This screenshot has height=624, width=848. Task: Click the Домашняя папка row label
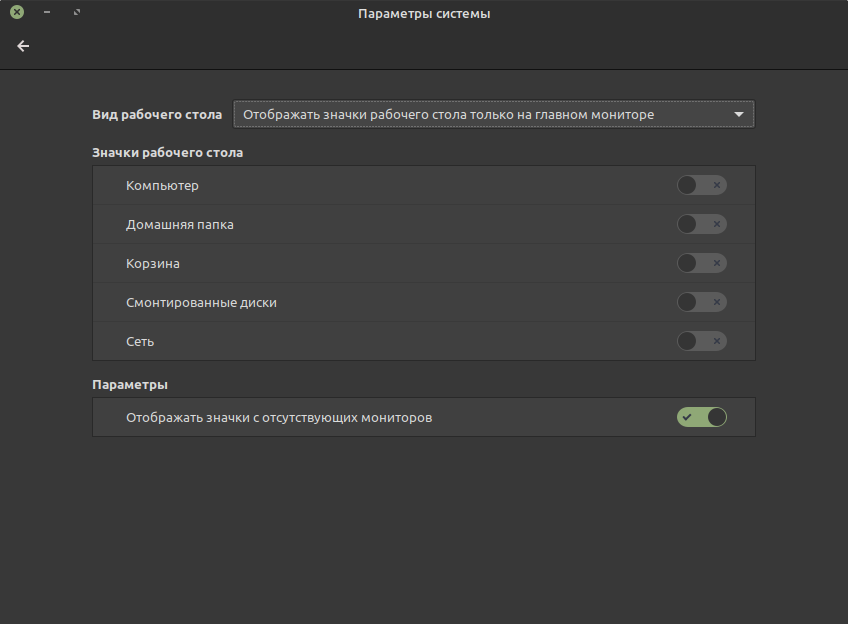click(x=180, y=224)
